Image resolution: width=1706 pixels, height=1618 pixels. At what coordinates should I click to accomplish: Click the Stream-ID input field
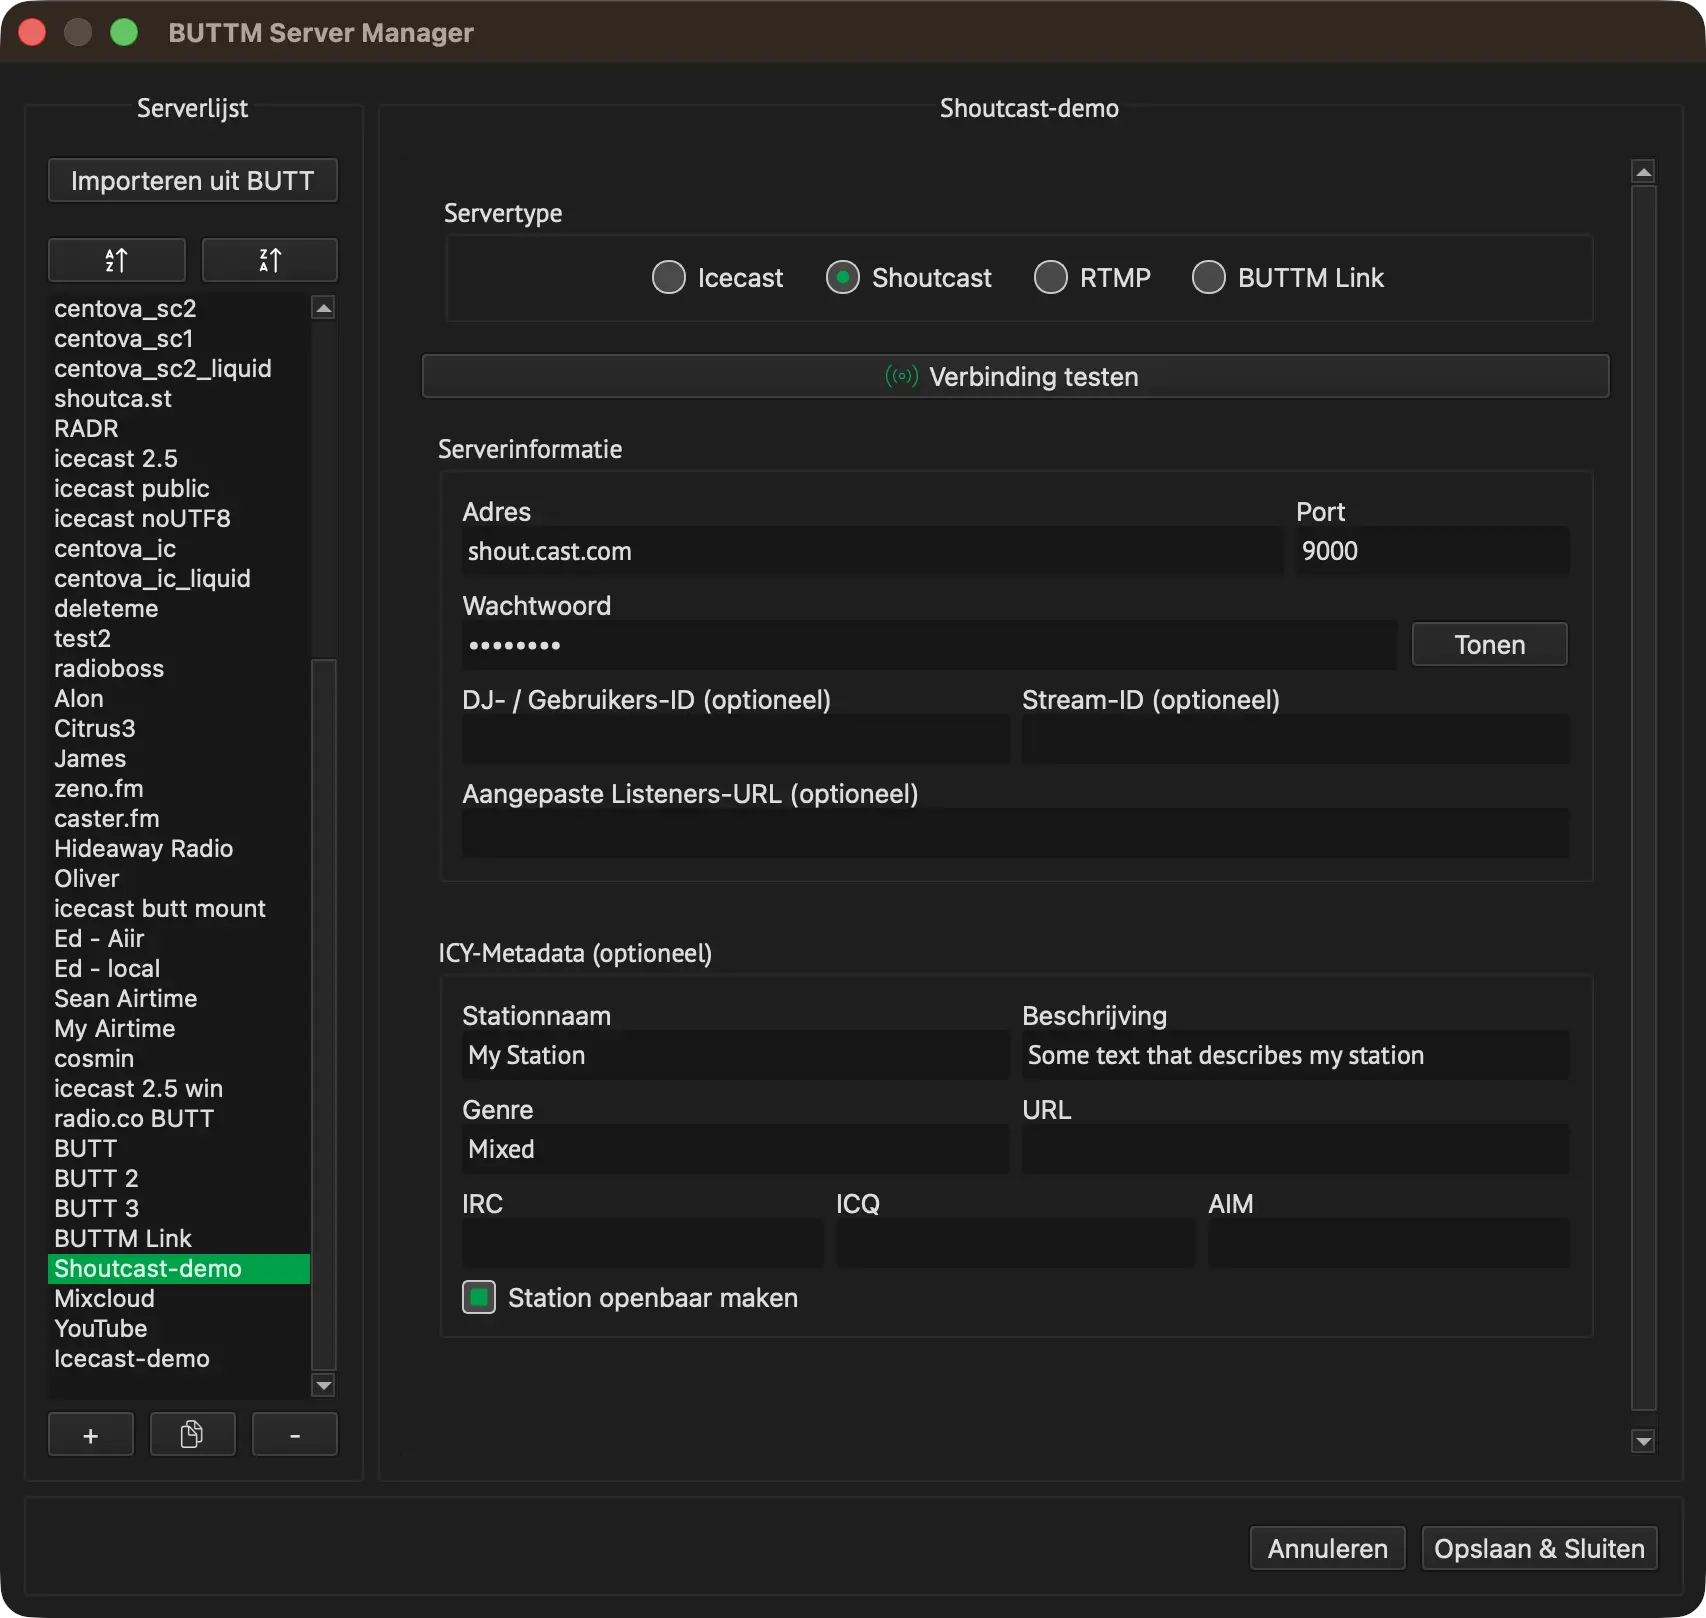[x=1296, y=739]
